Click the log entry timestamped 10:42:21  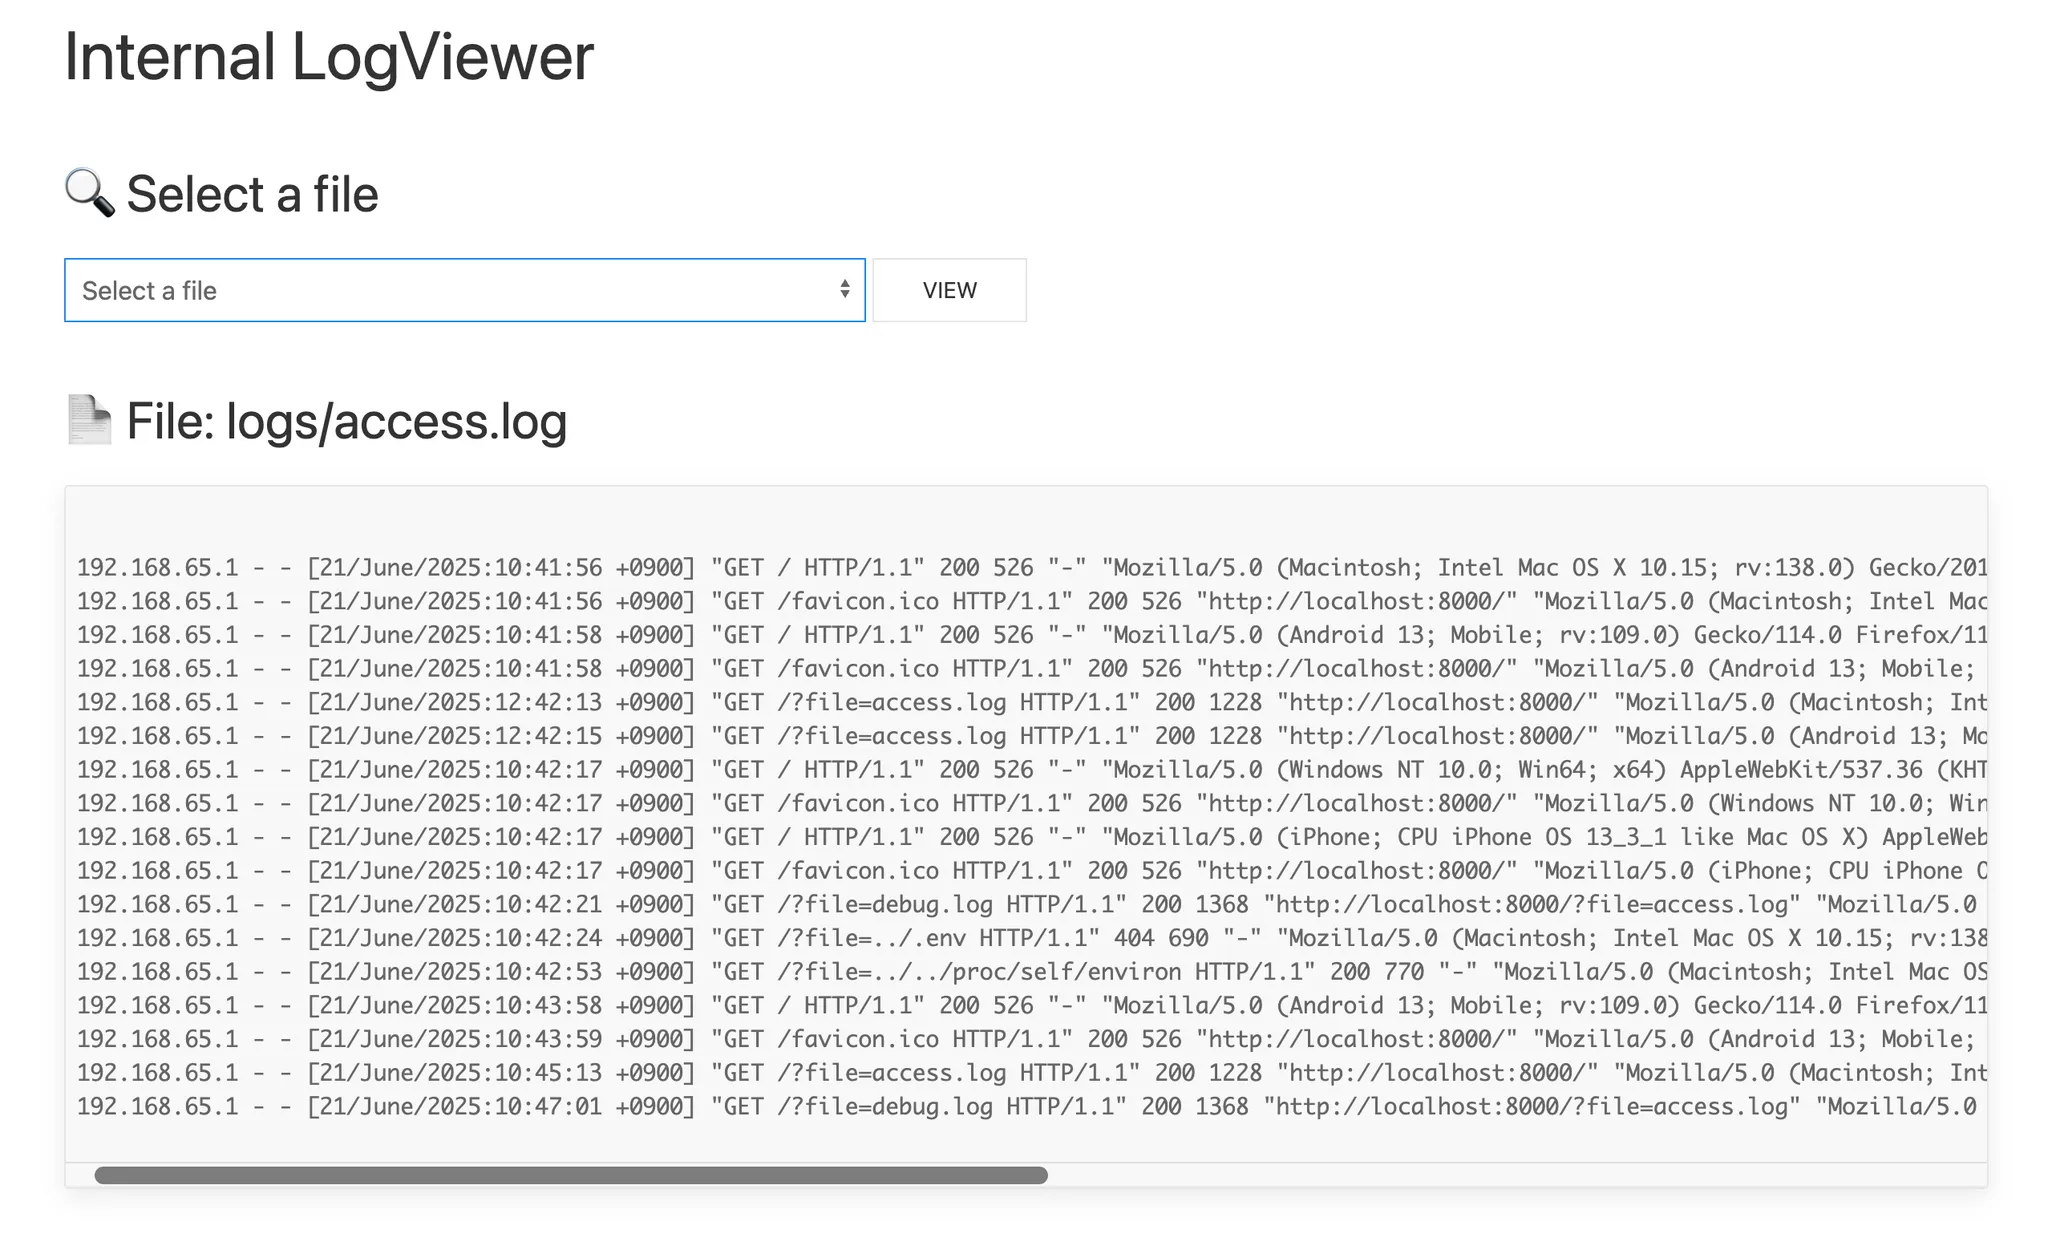(x=500, y=905)
